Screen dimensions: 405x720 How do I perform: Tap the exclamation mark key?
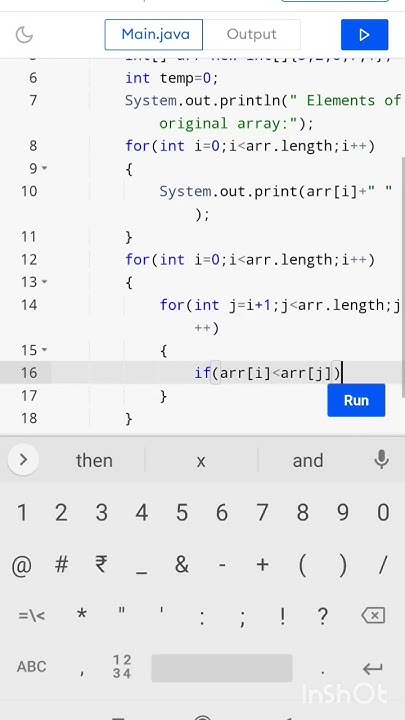(x=283, y=615)
